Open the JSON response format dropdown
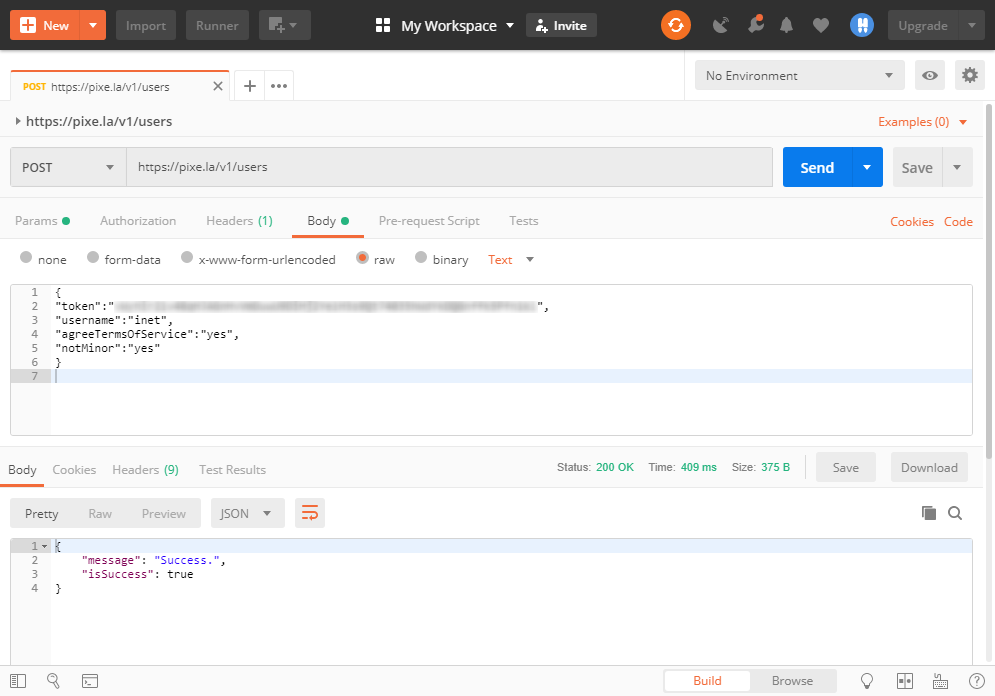995x696 pixels. (247, 513)
